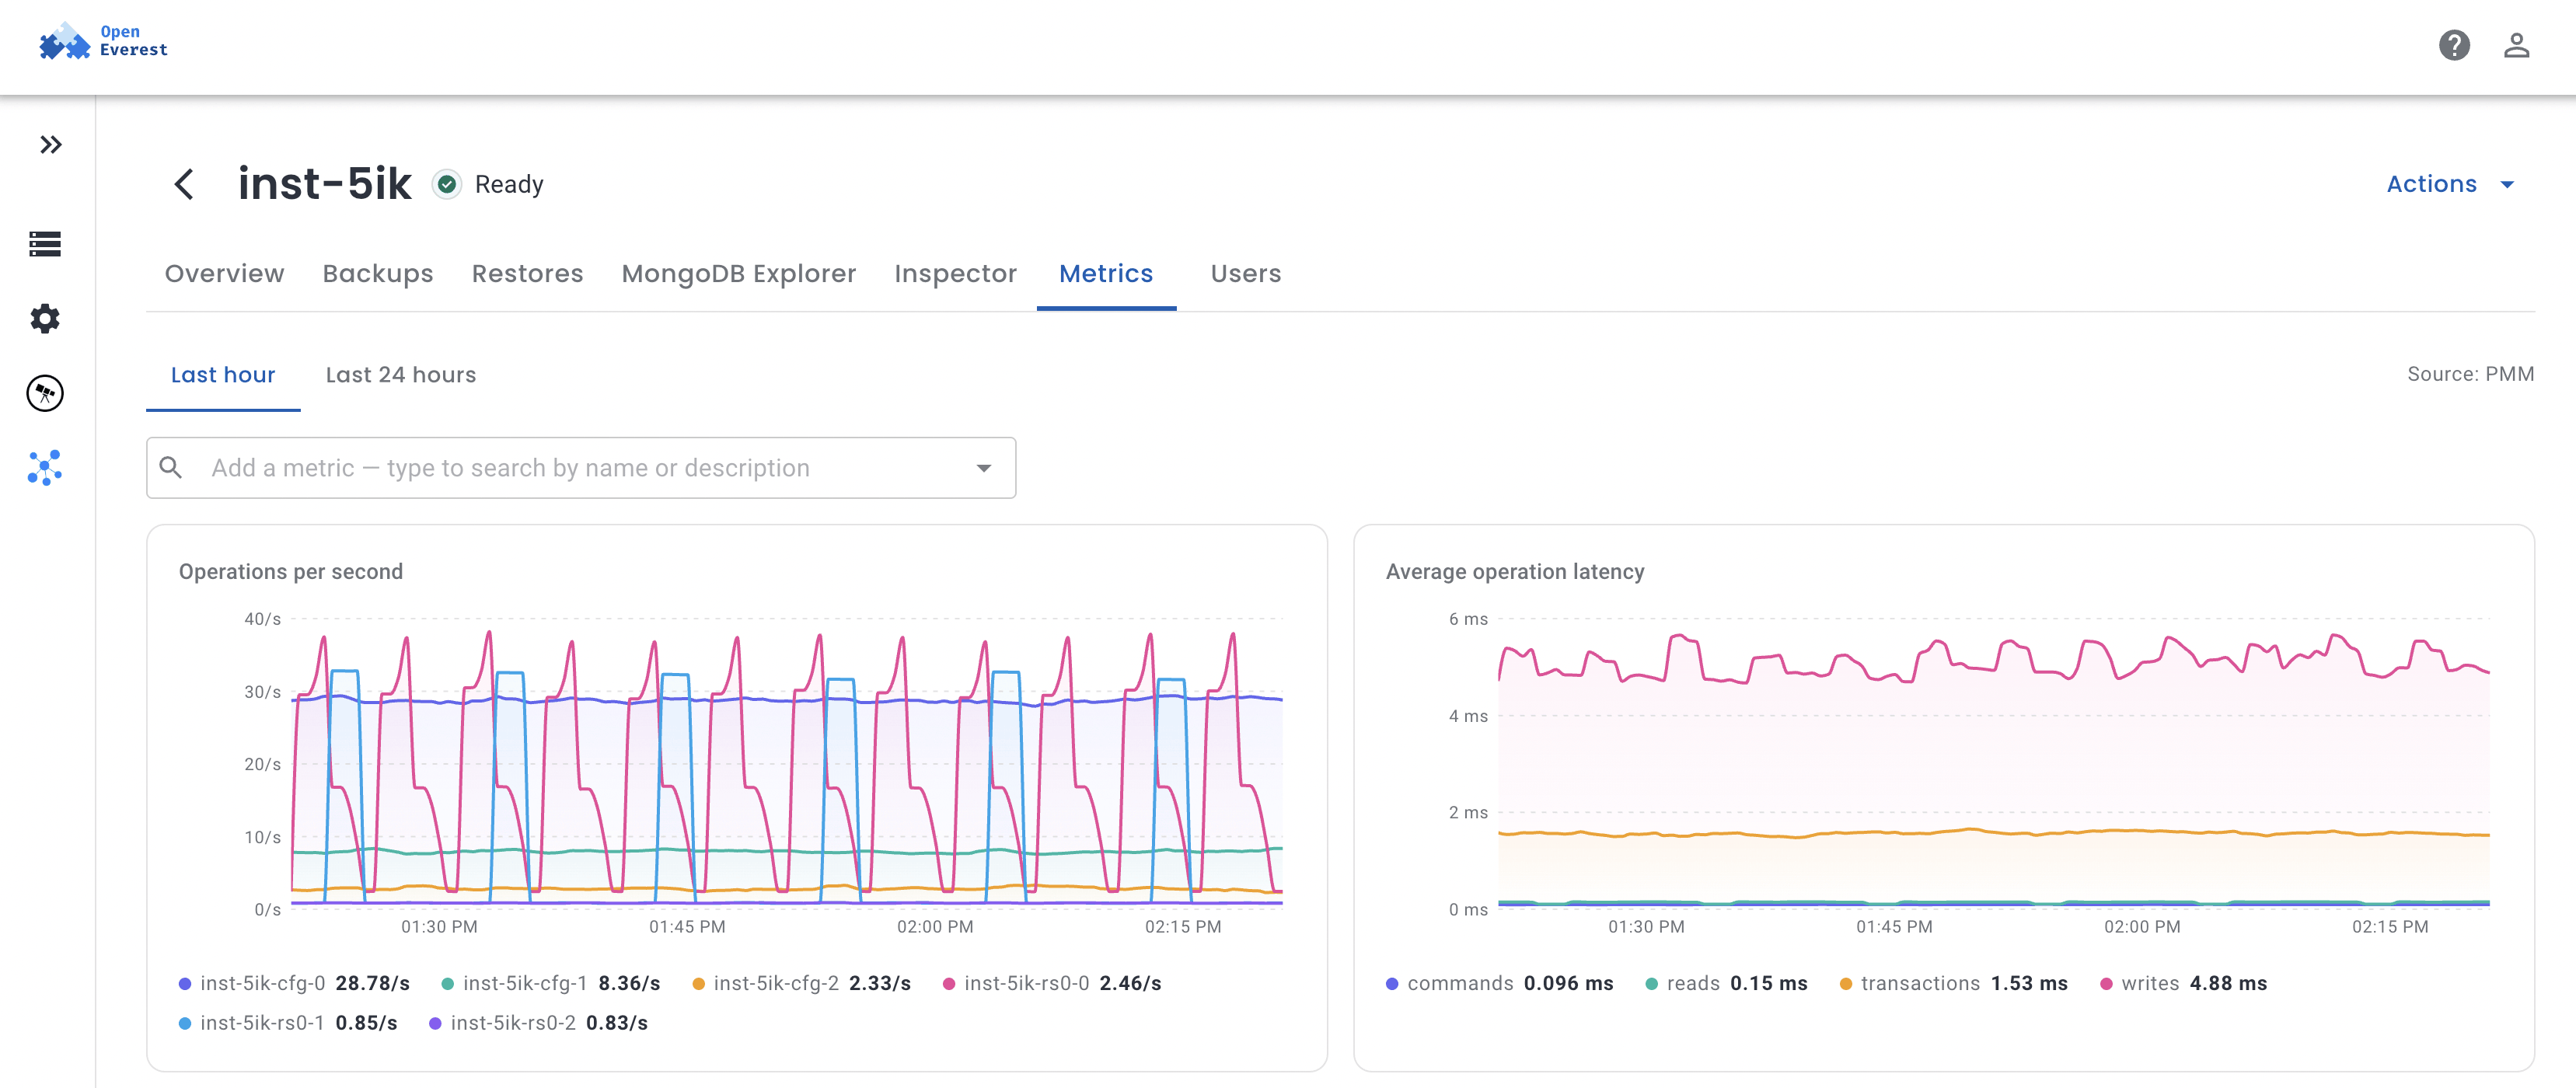Click the Open Everest logo

tap(103, 42)
